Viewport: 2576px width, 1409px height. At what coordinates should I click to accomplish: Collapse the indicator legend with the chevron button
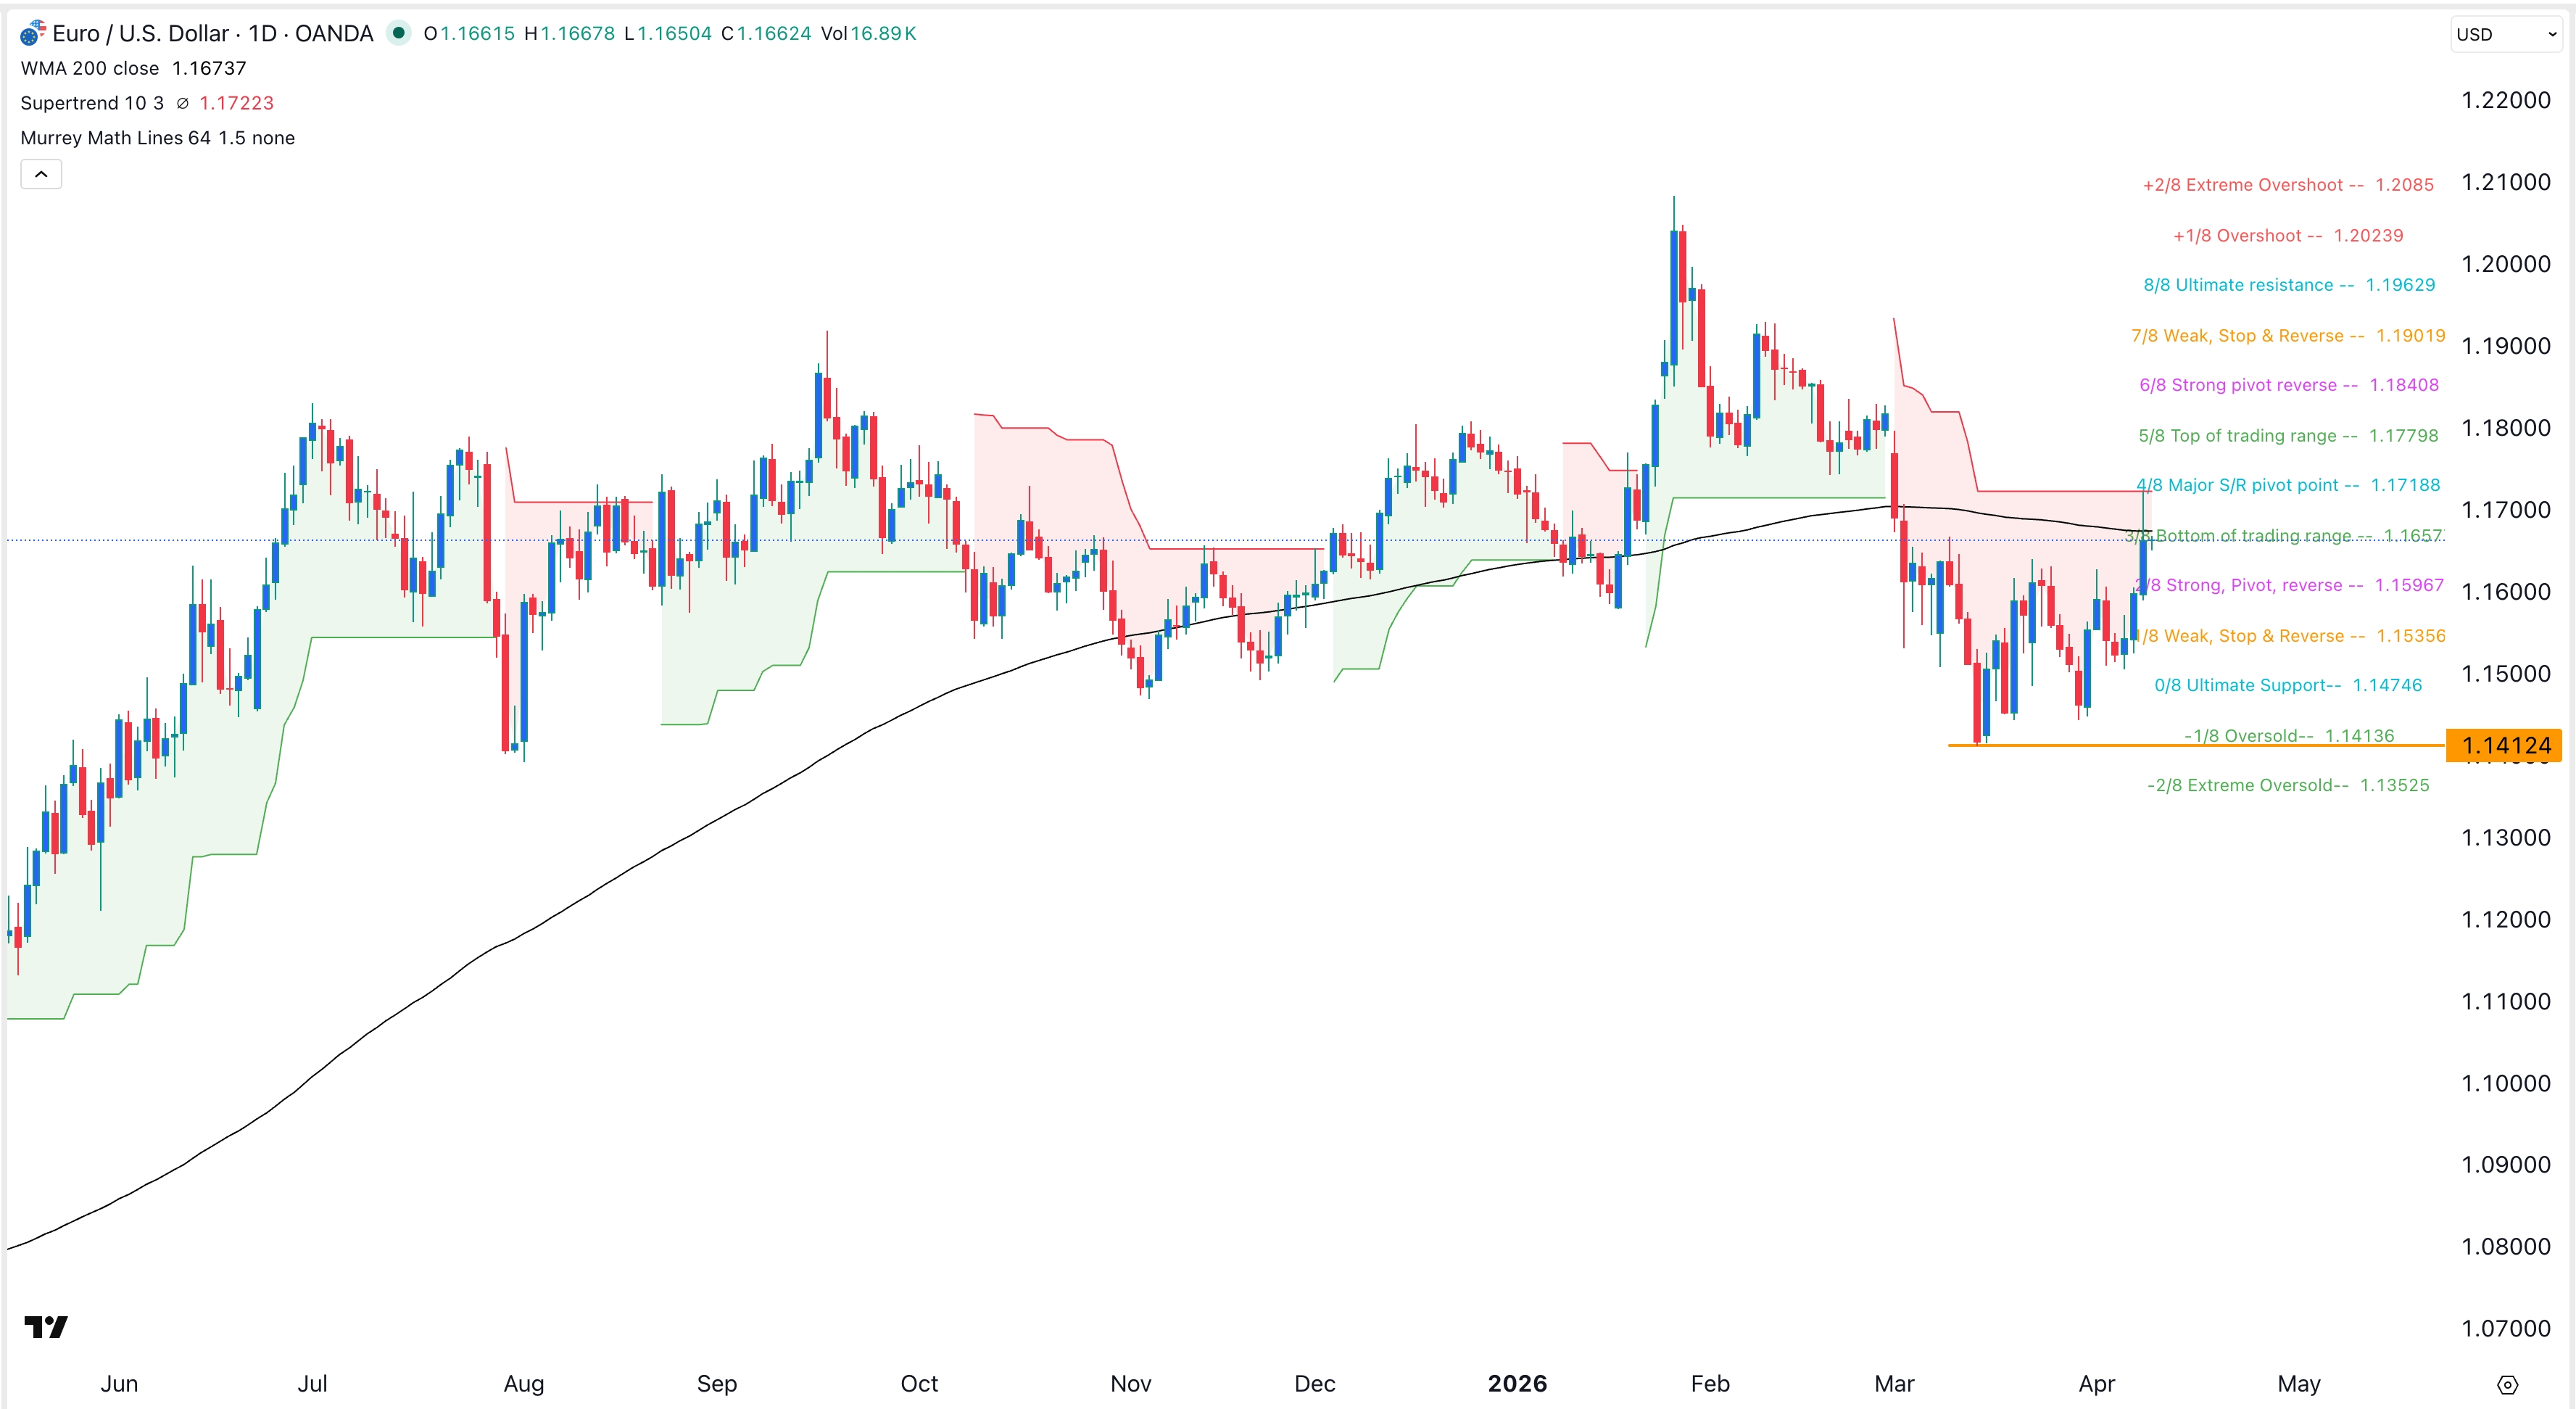point(40,173)
